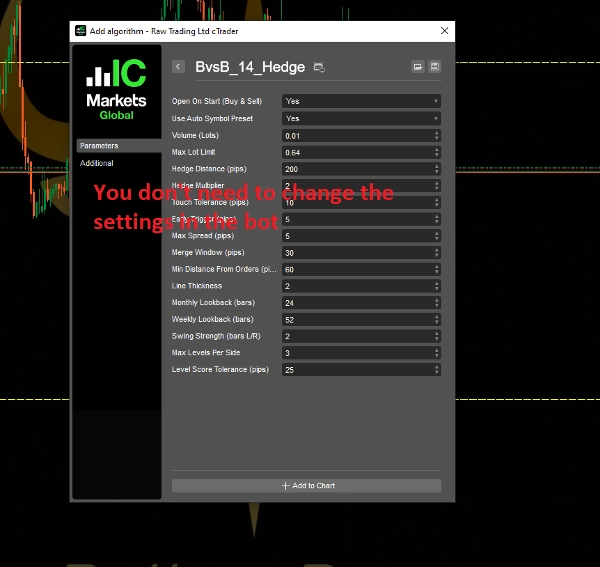Close the Add algorithm dialog

(444, 31)
